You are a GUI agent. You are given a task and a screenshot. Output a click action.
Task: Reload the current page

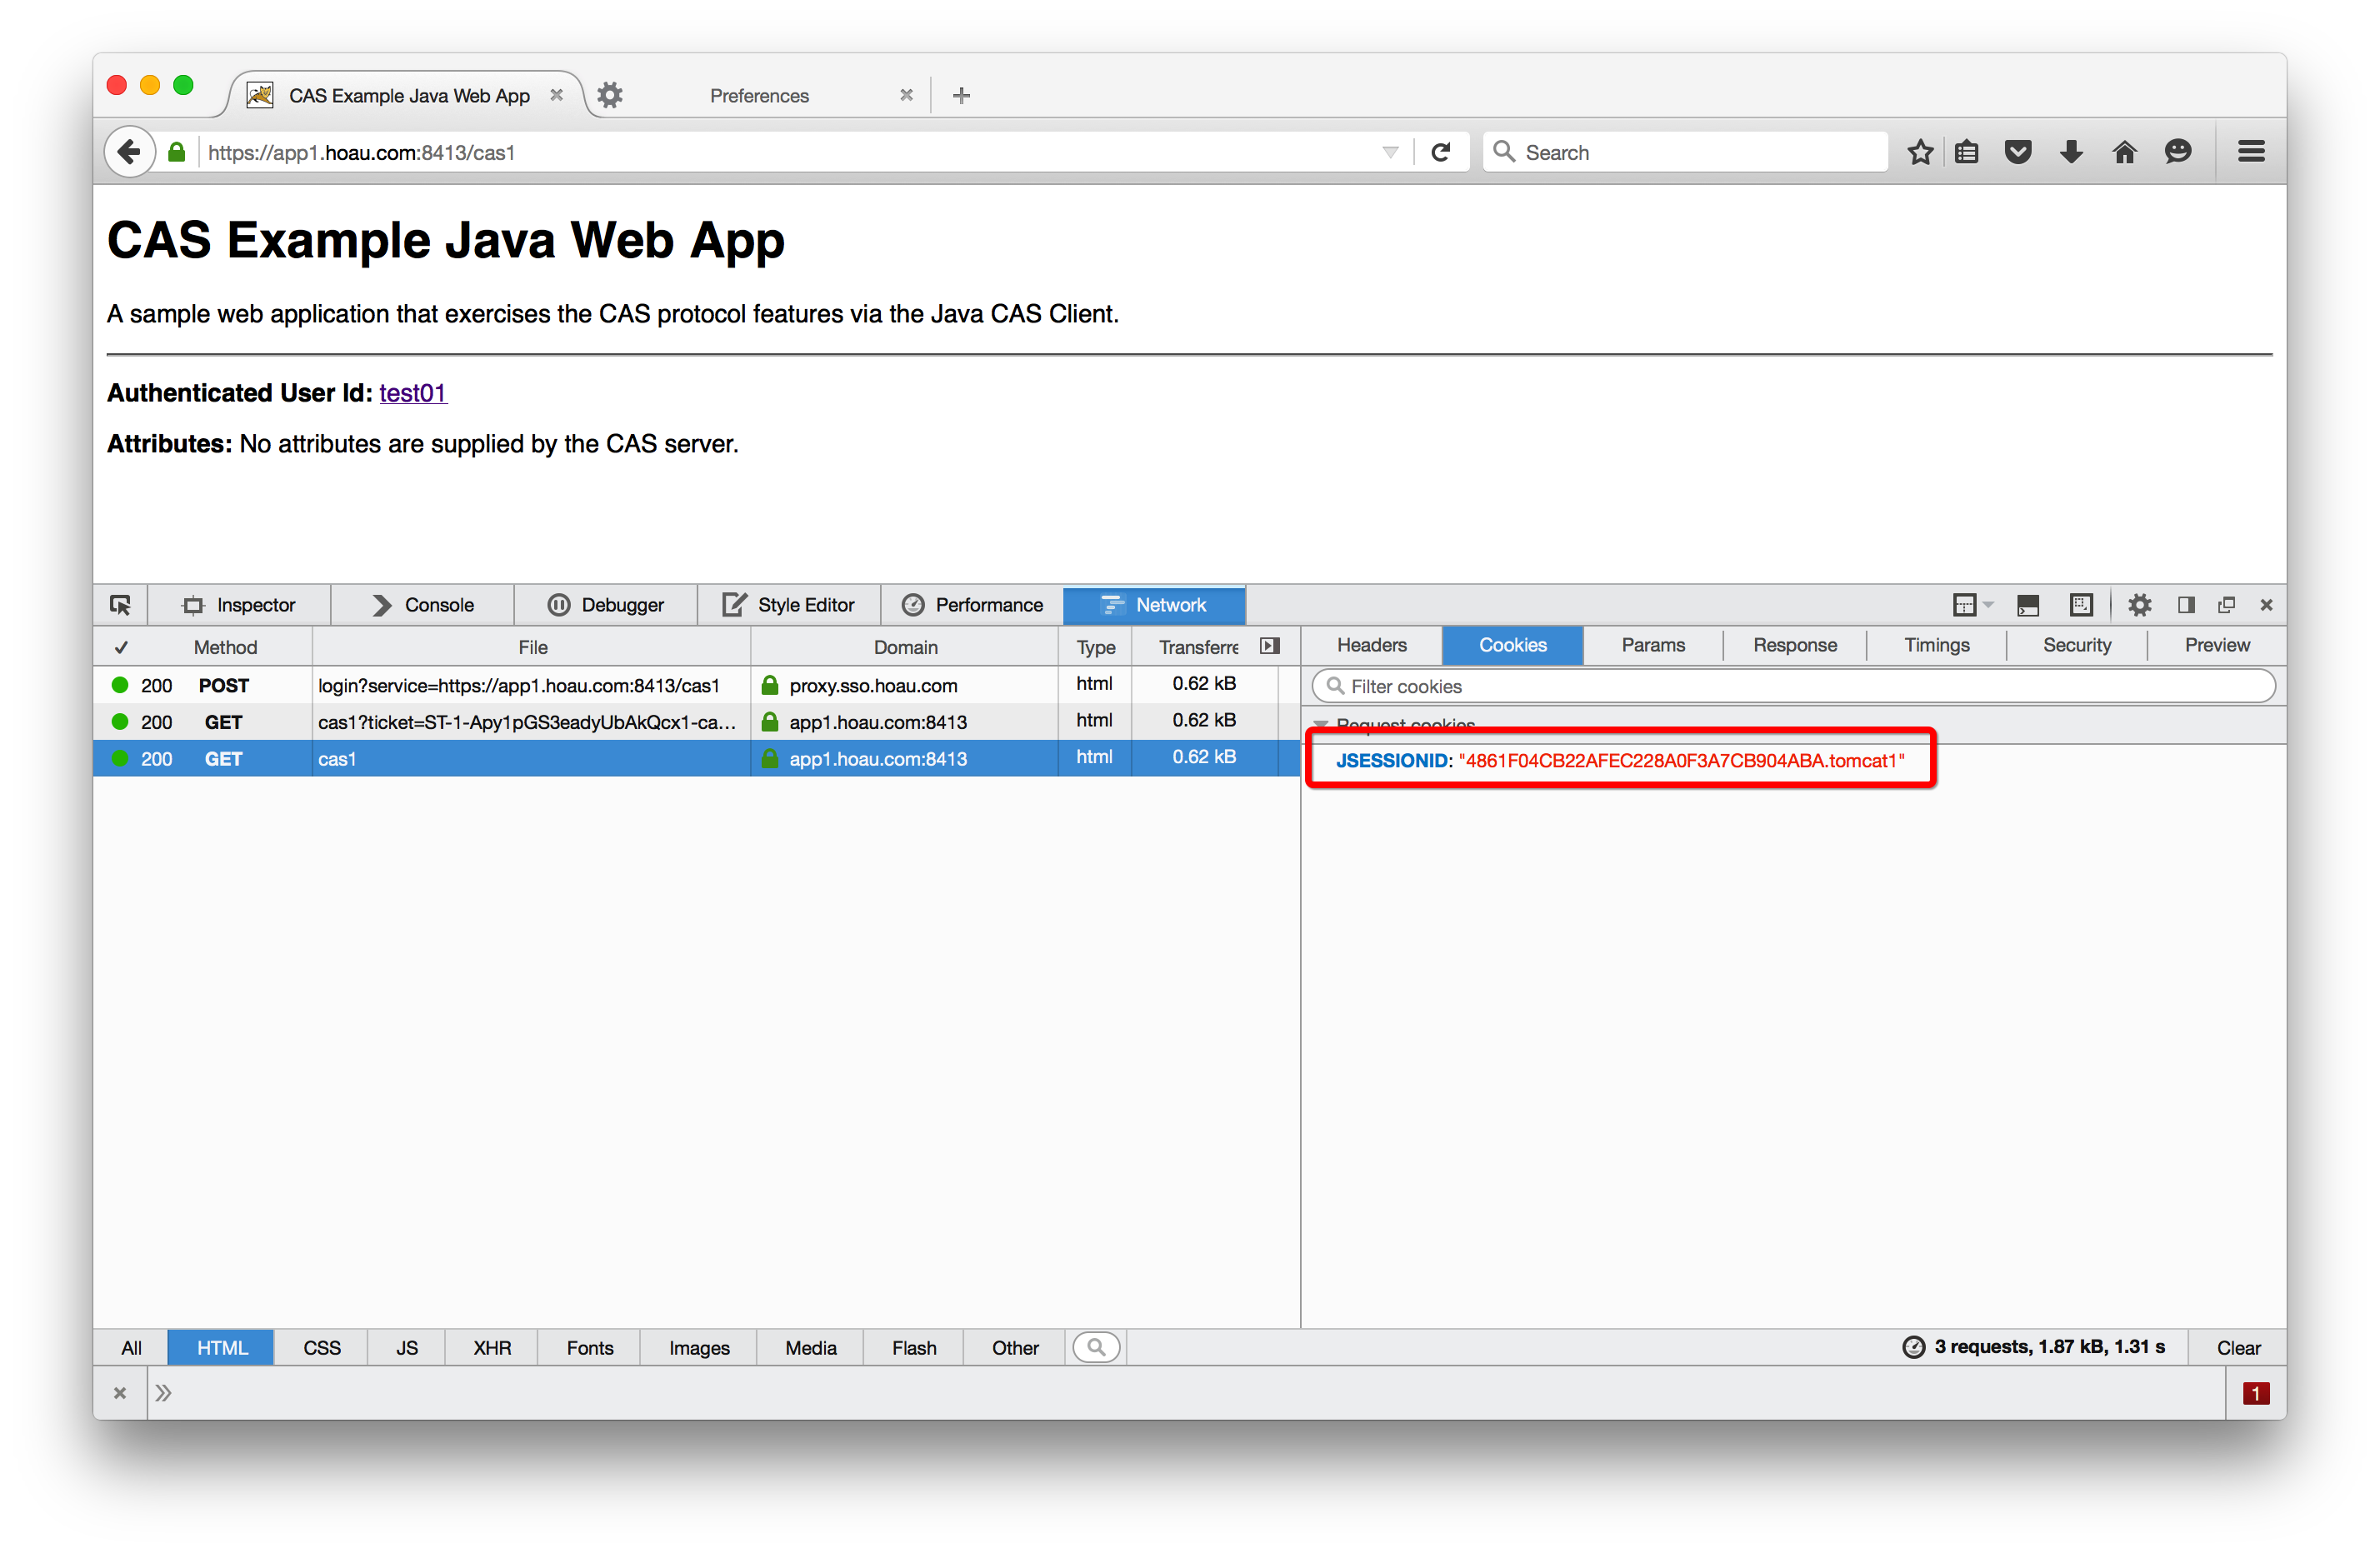[1440, 152]
